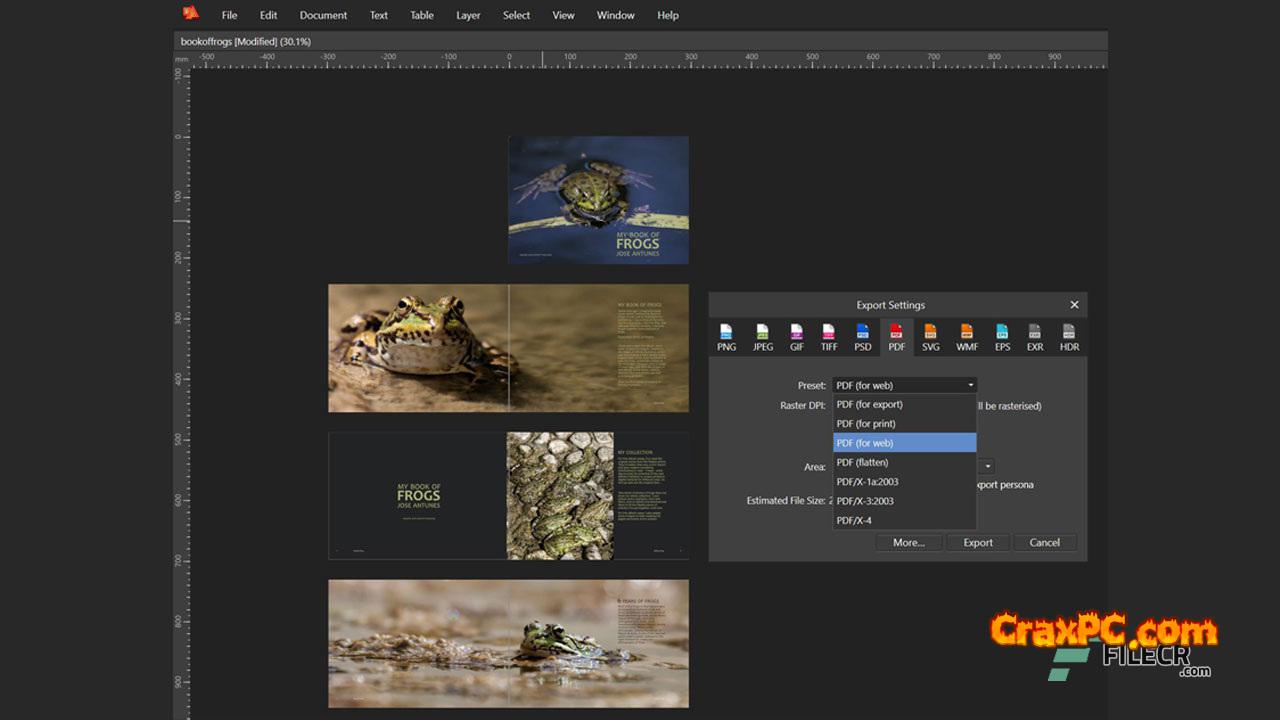The width and height of the screenshot is (1280, 720).
Task: Switch to PSD export format
Action: tap(862, 337)
